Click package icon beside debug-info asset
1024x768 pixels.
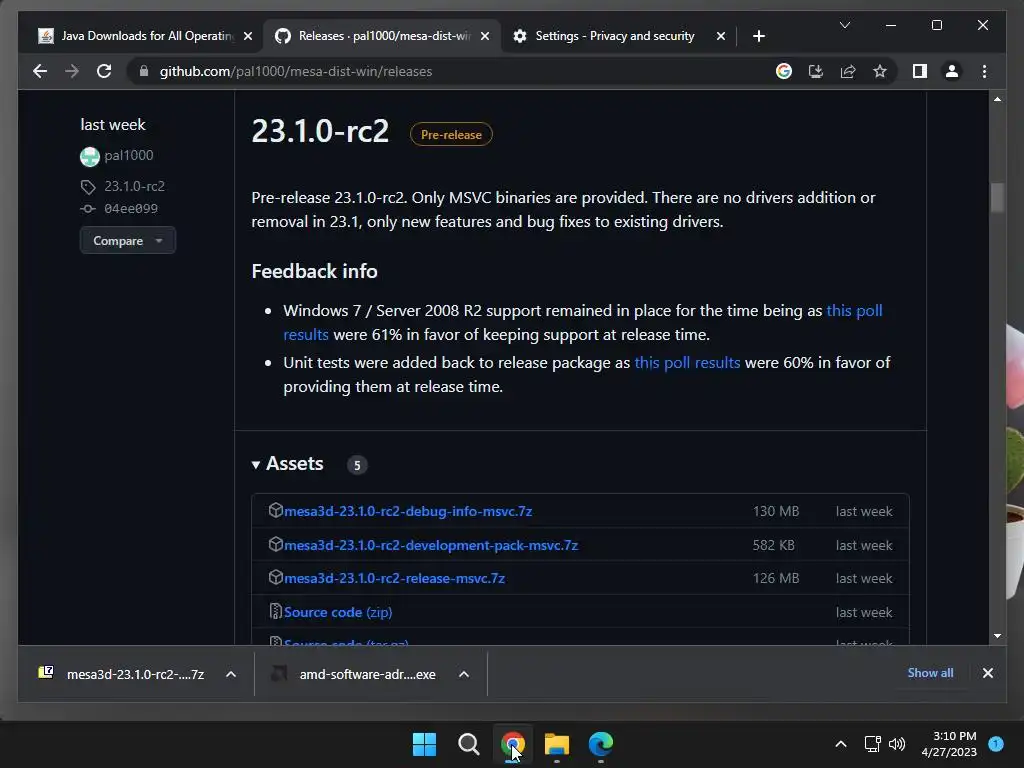(x=276, y=511)
